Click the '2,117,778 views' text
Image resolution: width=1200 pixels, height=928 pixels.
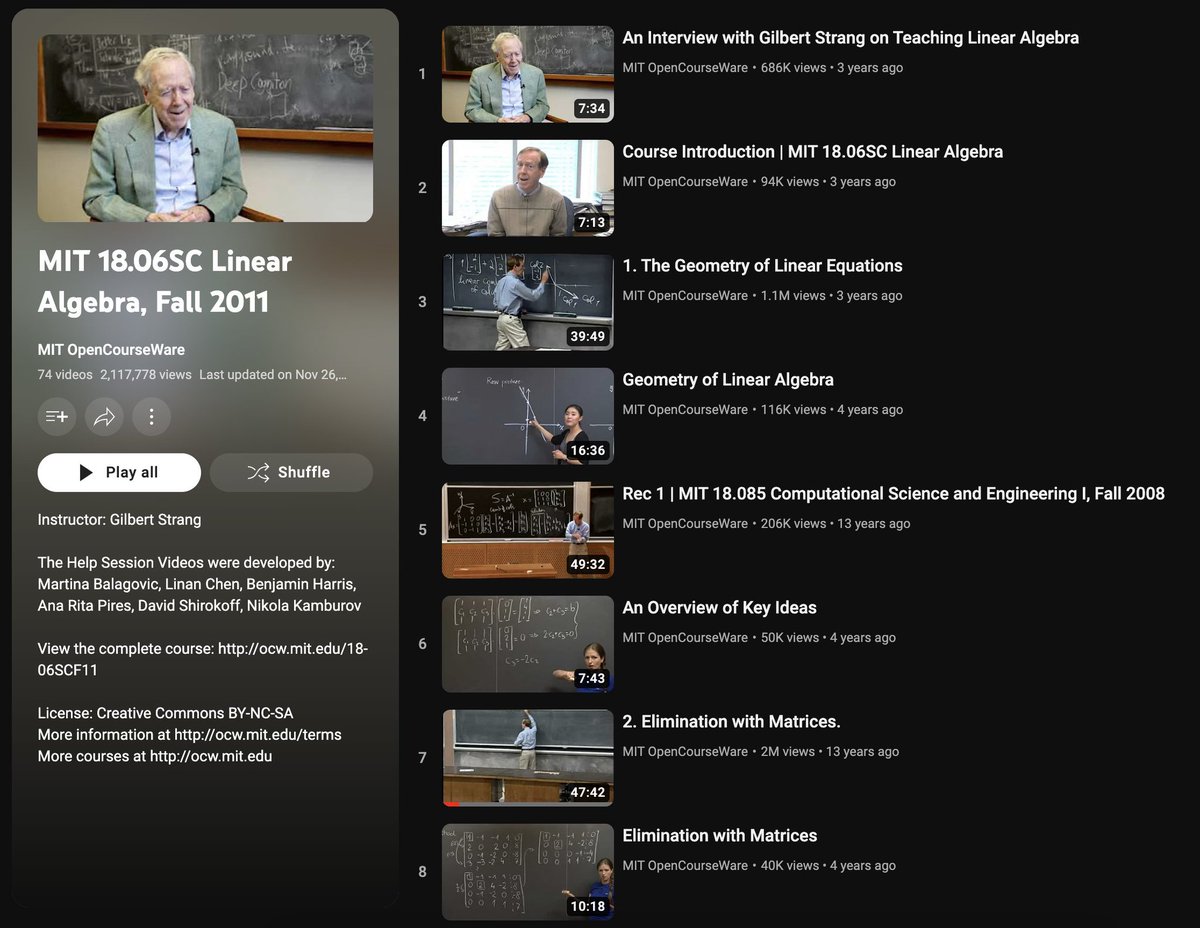pyautogui.click(x=146, y=375)
